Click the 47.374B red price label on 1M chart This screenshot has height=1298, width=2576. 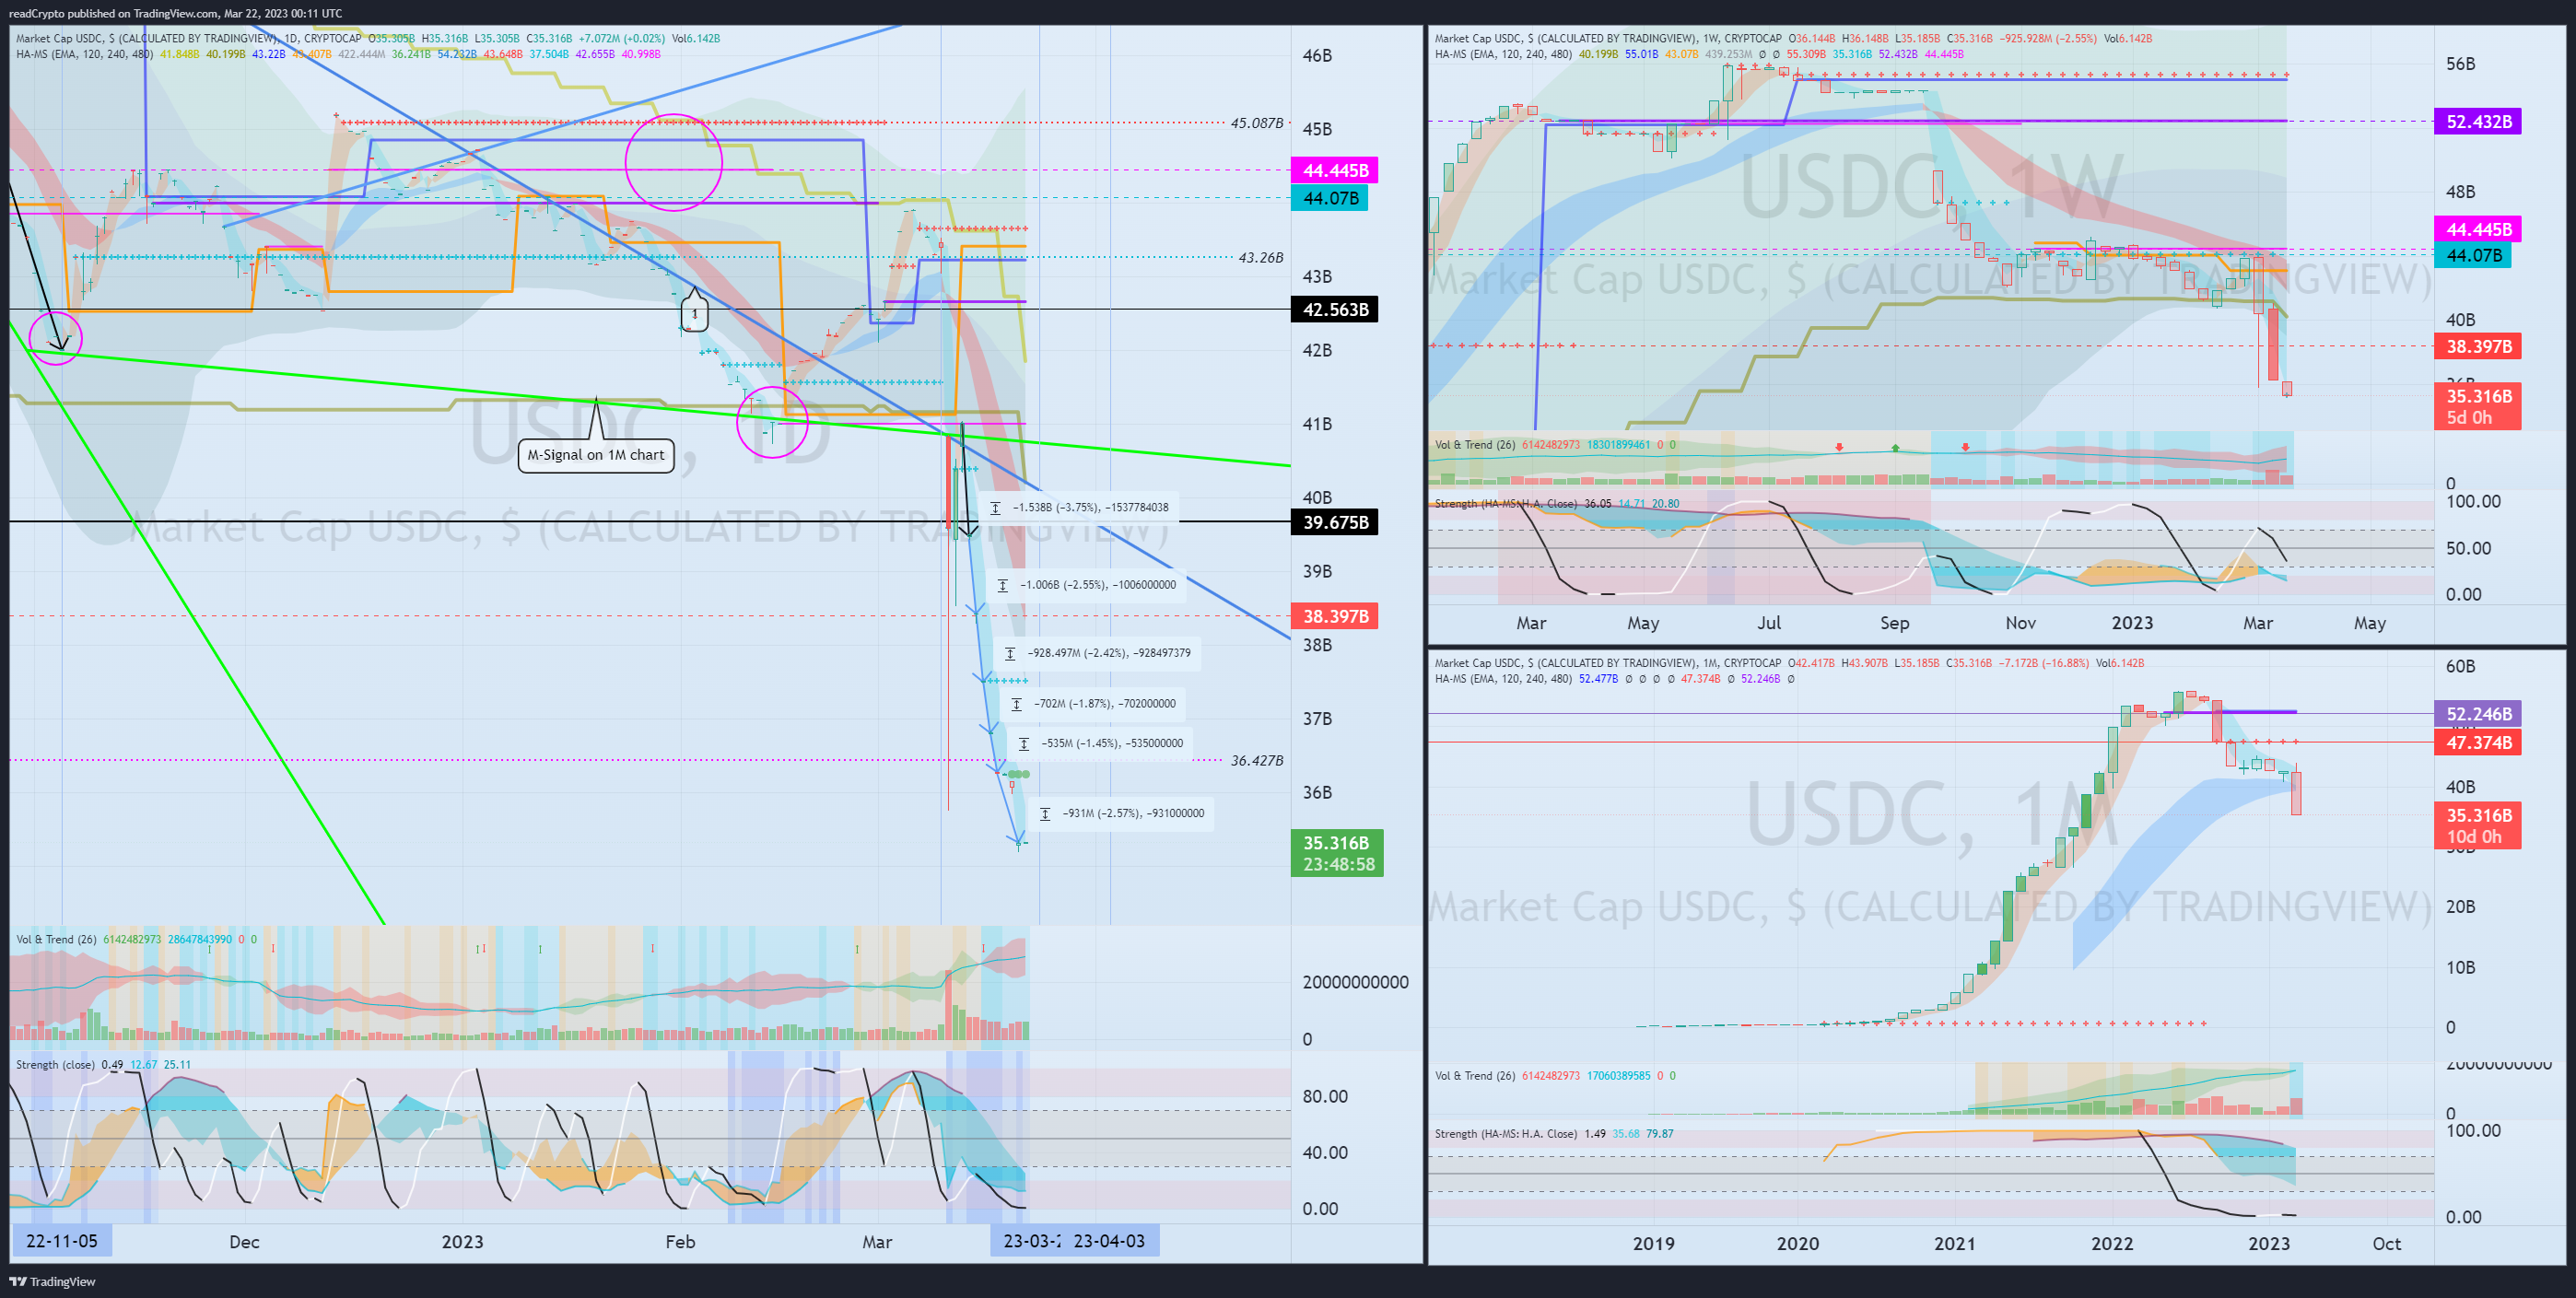click(2478, 742)
